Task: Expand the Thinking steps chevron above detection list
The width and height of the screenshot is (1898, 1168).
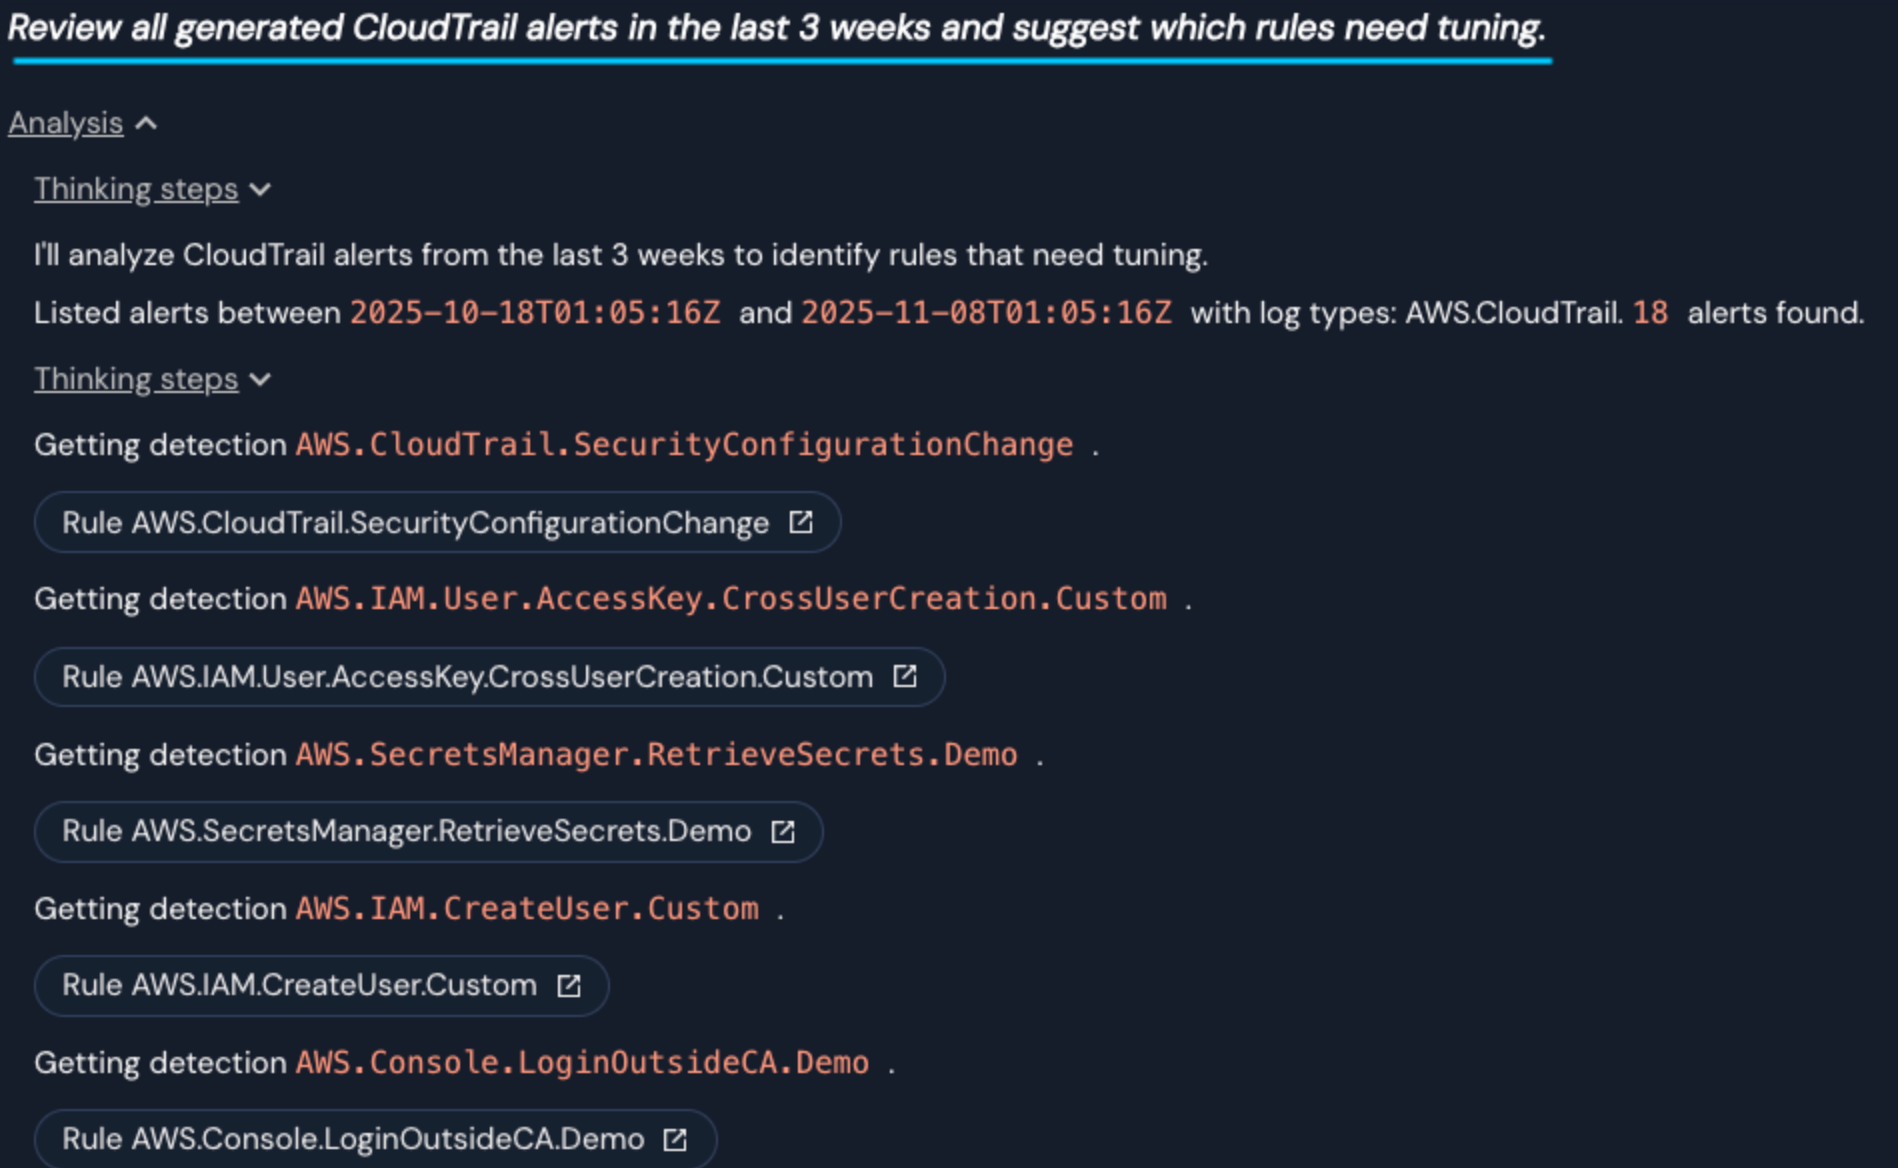Action: (x=261, y=380)
